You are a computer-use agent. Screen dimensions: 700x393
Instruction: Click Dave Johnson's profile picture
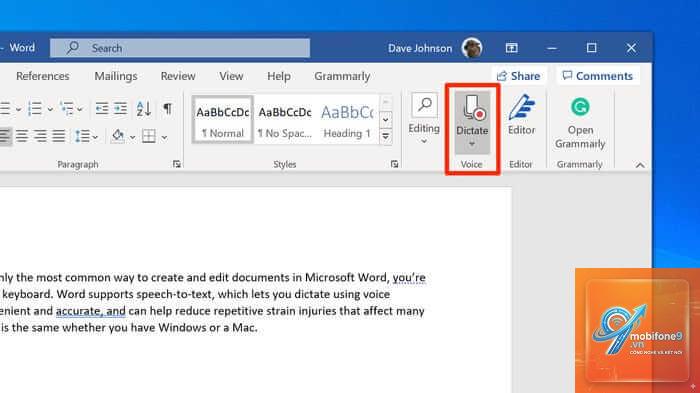(472, 48)
